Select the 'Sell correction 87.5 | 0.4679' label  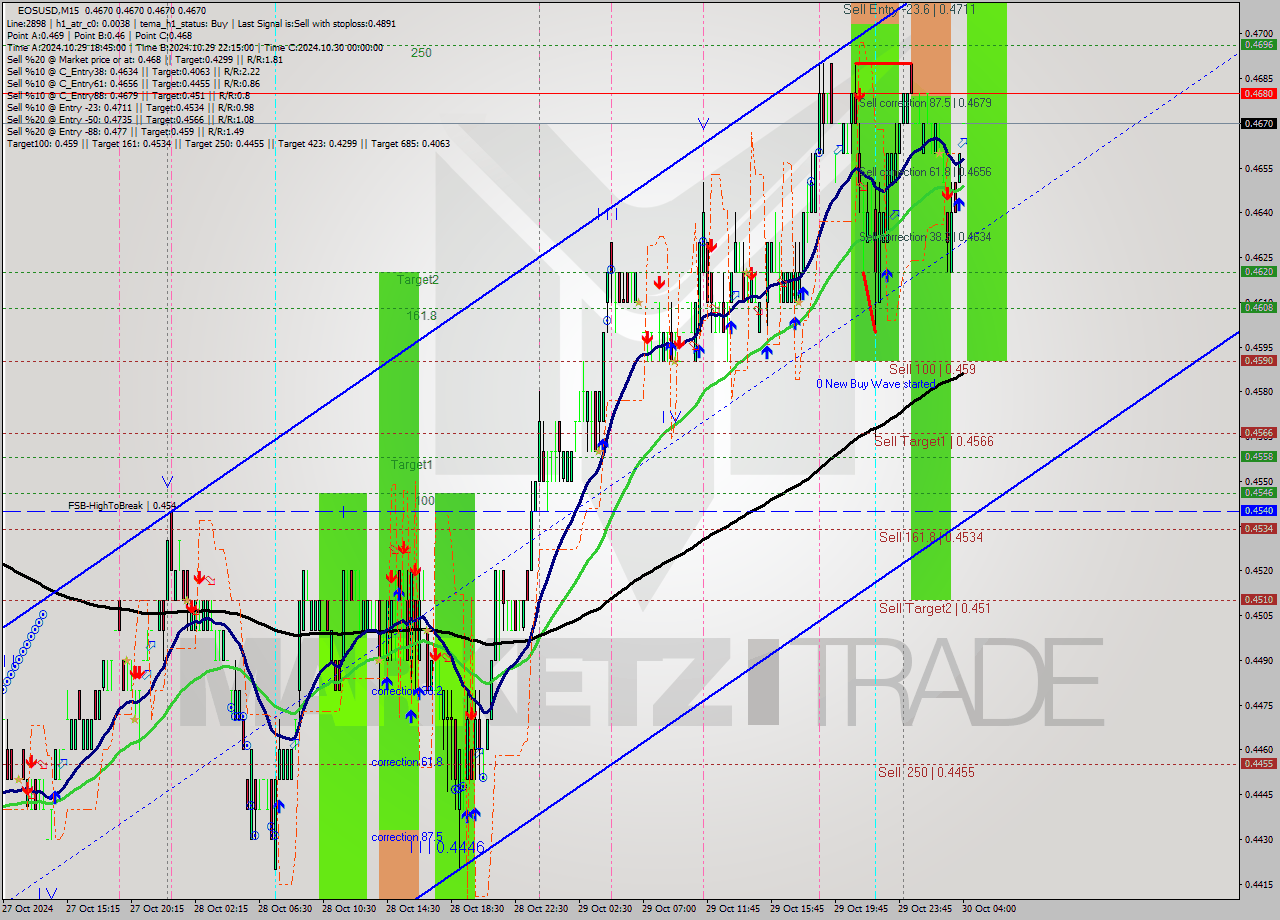coord(925,103)
